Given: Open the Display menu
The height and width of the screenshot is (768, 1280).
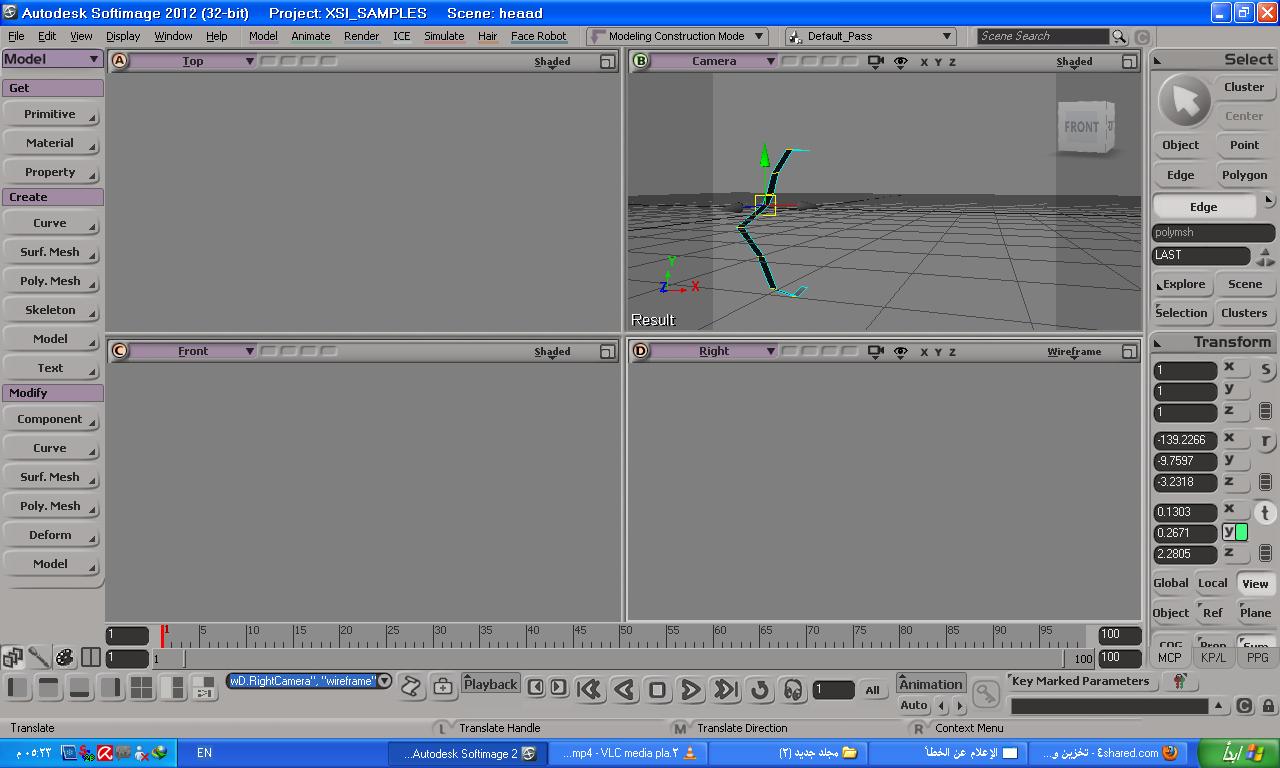Looking at the screenshot, I should pos(123,36).
